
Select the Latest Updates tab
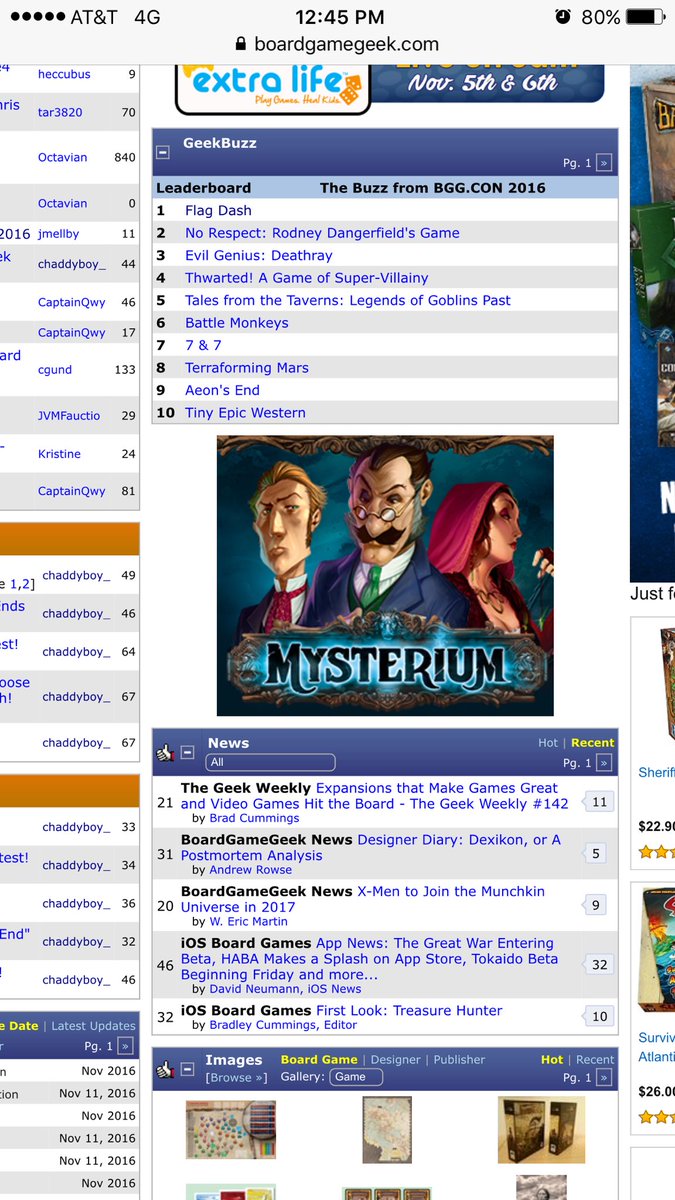coord(93,1026)
